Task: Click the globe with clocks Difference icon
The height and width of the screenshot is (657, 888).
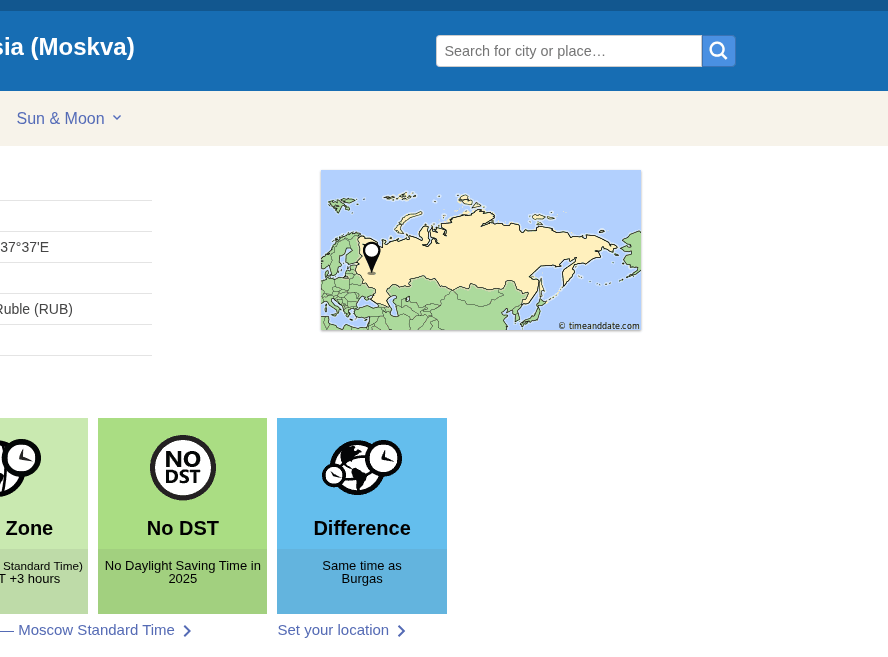Action: point(362,467)
